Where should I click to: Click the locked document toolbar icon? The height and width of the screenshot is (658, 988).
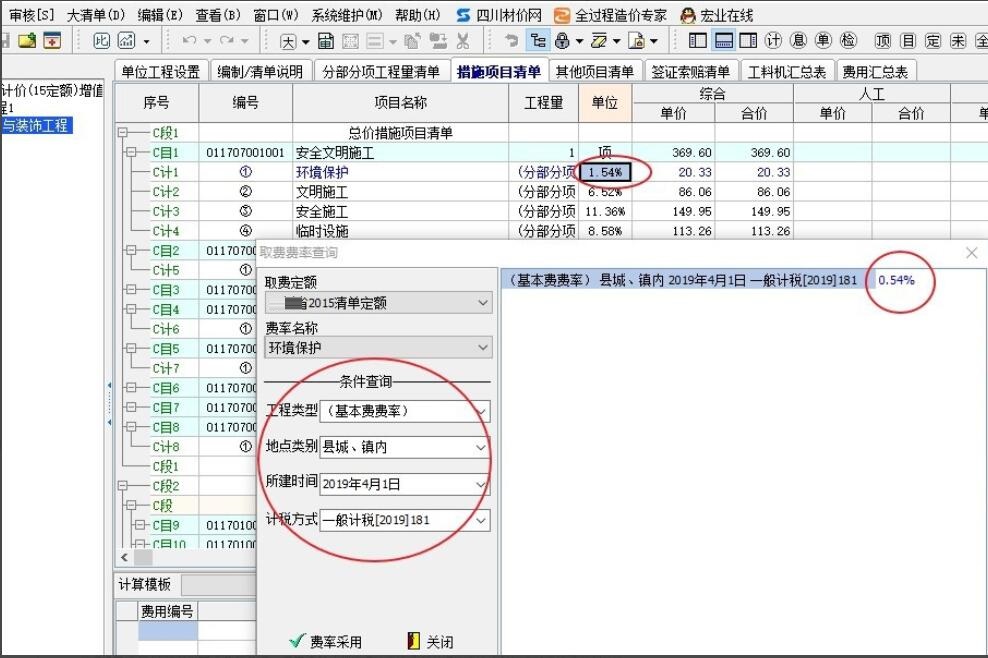637,42
